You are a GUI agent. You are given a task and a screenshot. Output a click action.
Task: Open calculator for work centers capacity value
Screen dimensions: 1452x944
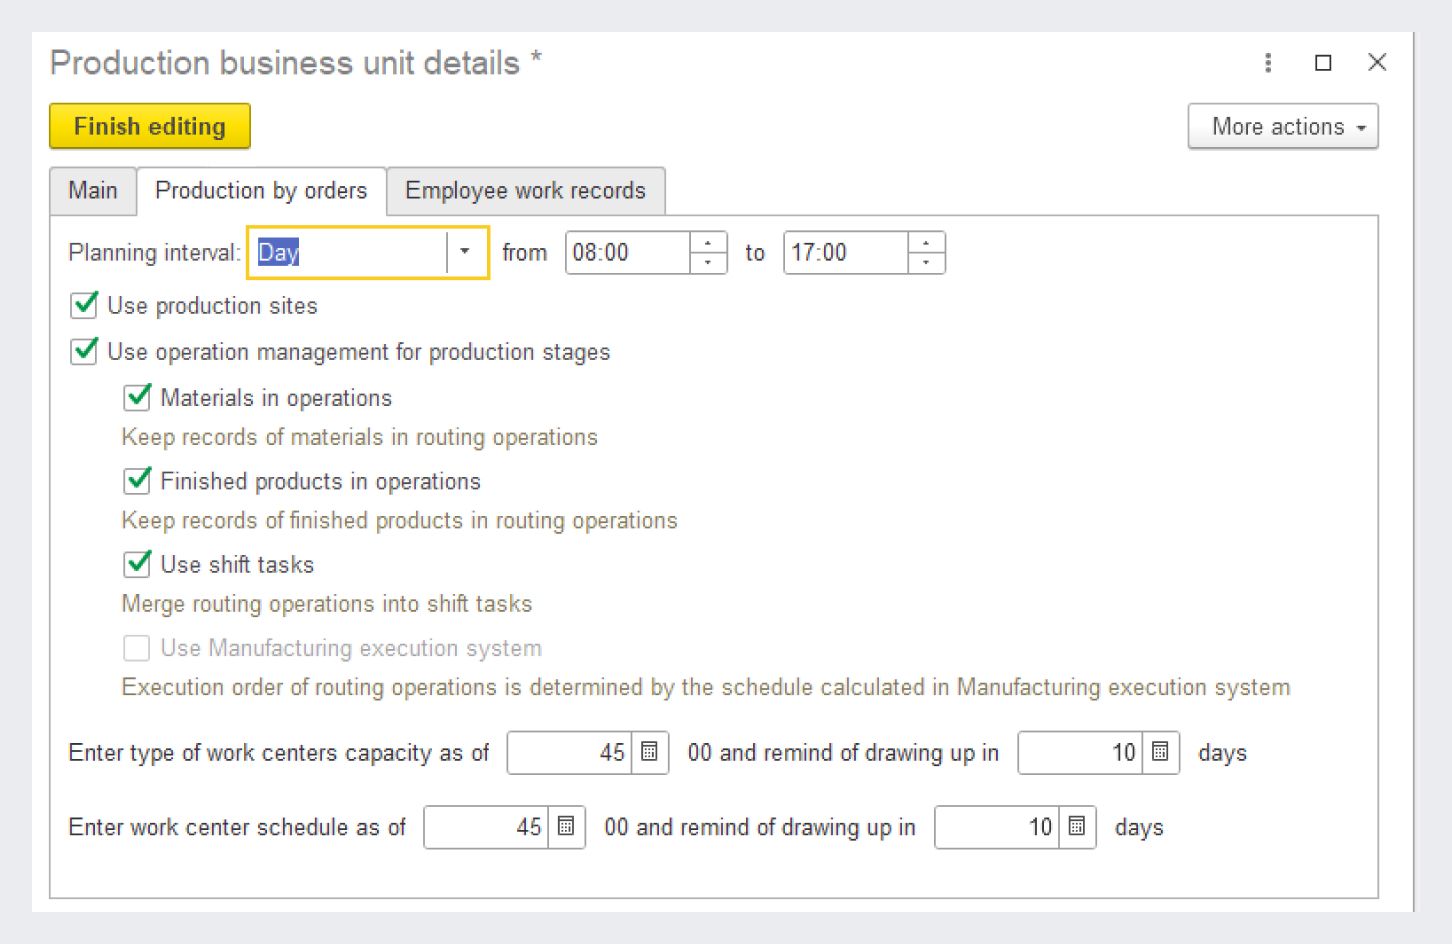[x=649, y=752]
